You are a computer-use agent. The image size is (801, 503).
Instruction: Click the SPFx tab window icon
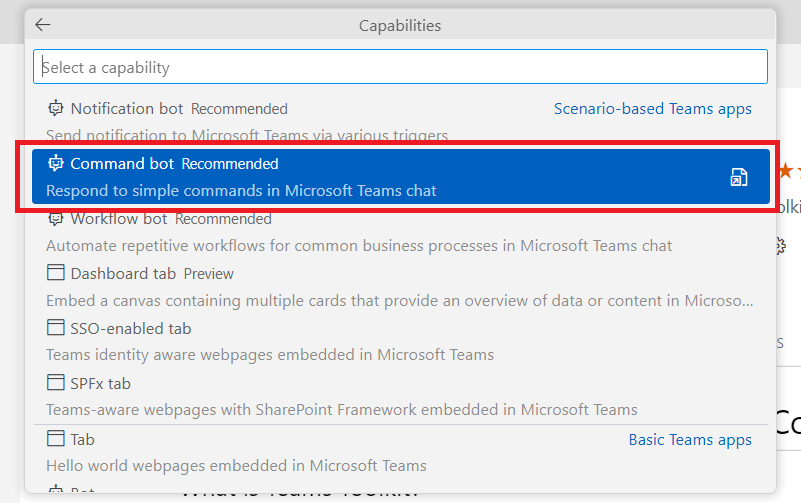tap(56, 383)
